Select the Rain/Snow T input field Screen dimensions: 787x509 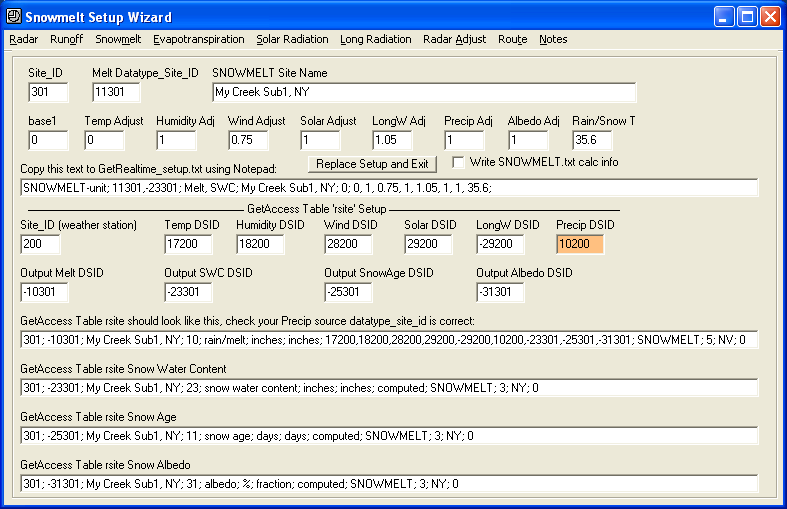pos(596,140)
